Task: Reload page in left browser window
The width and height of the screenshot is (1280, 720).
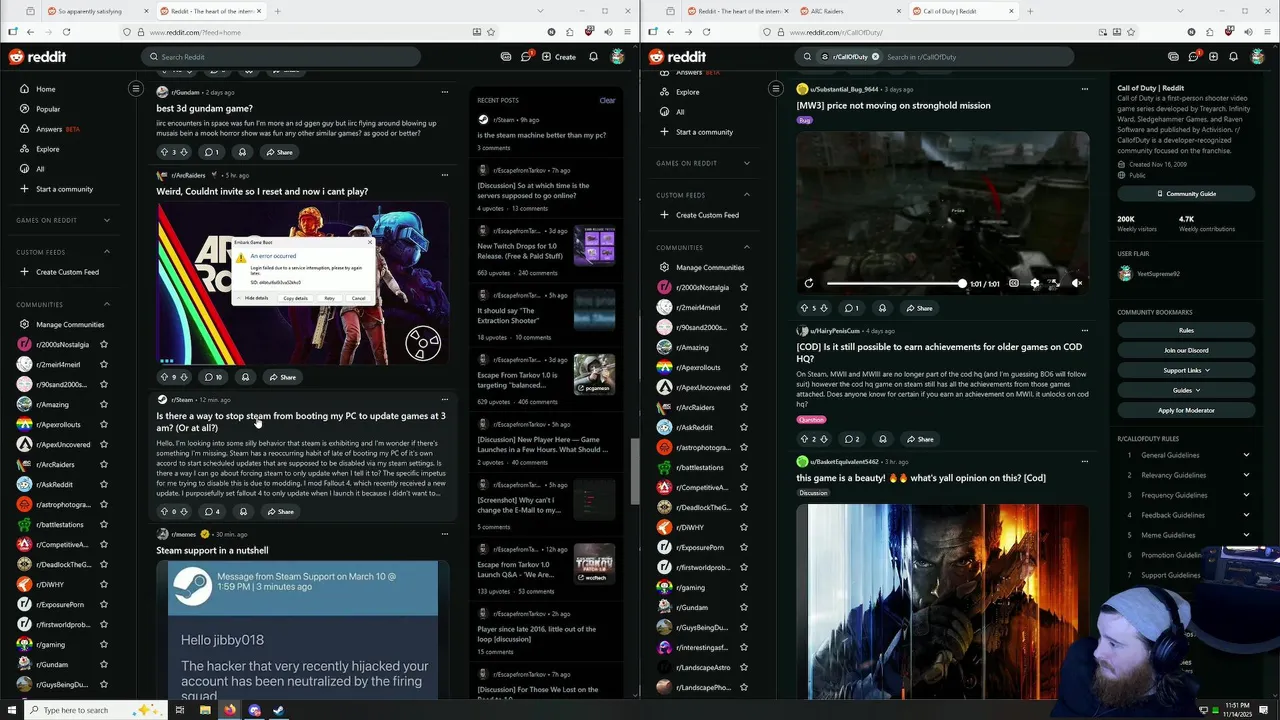Action: (x=66, y=32)
